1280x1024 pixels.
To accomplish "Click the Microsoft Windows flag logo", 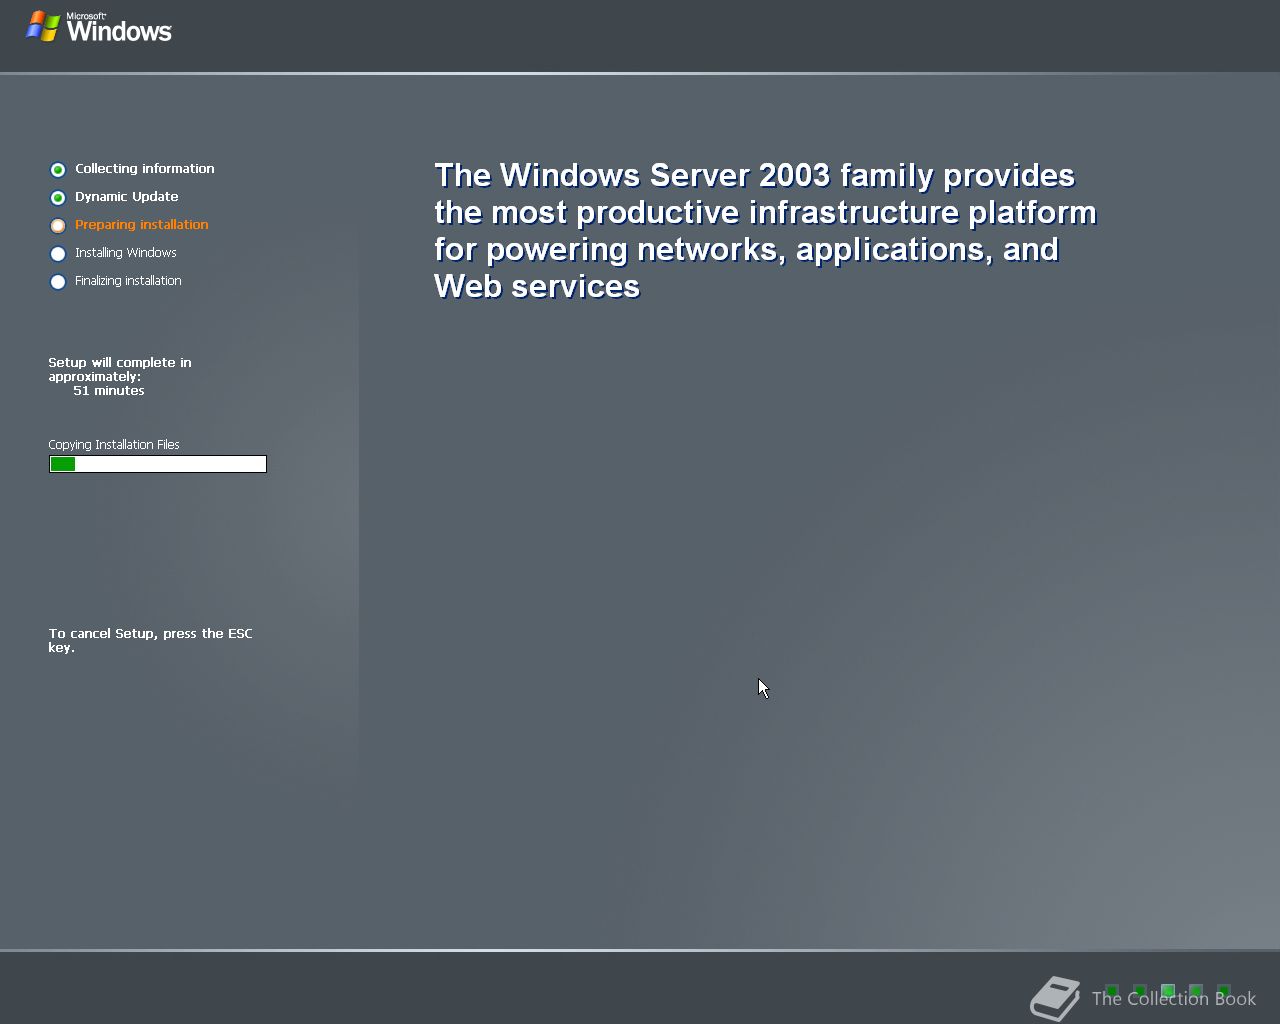I will 43,27.
